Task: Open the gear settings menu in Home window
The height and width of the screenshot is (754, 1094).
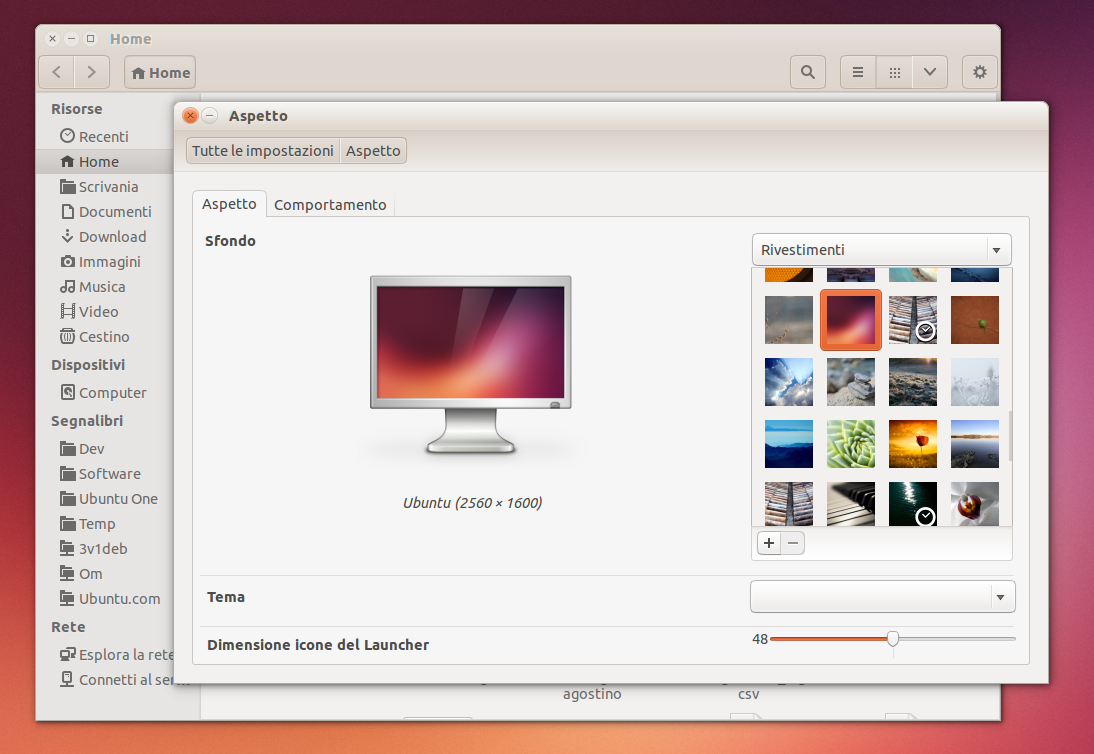Action: point(980,73)
